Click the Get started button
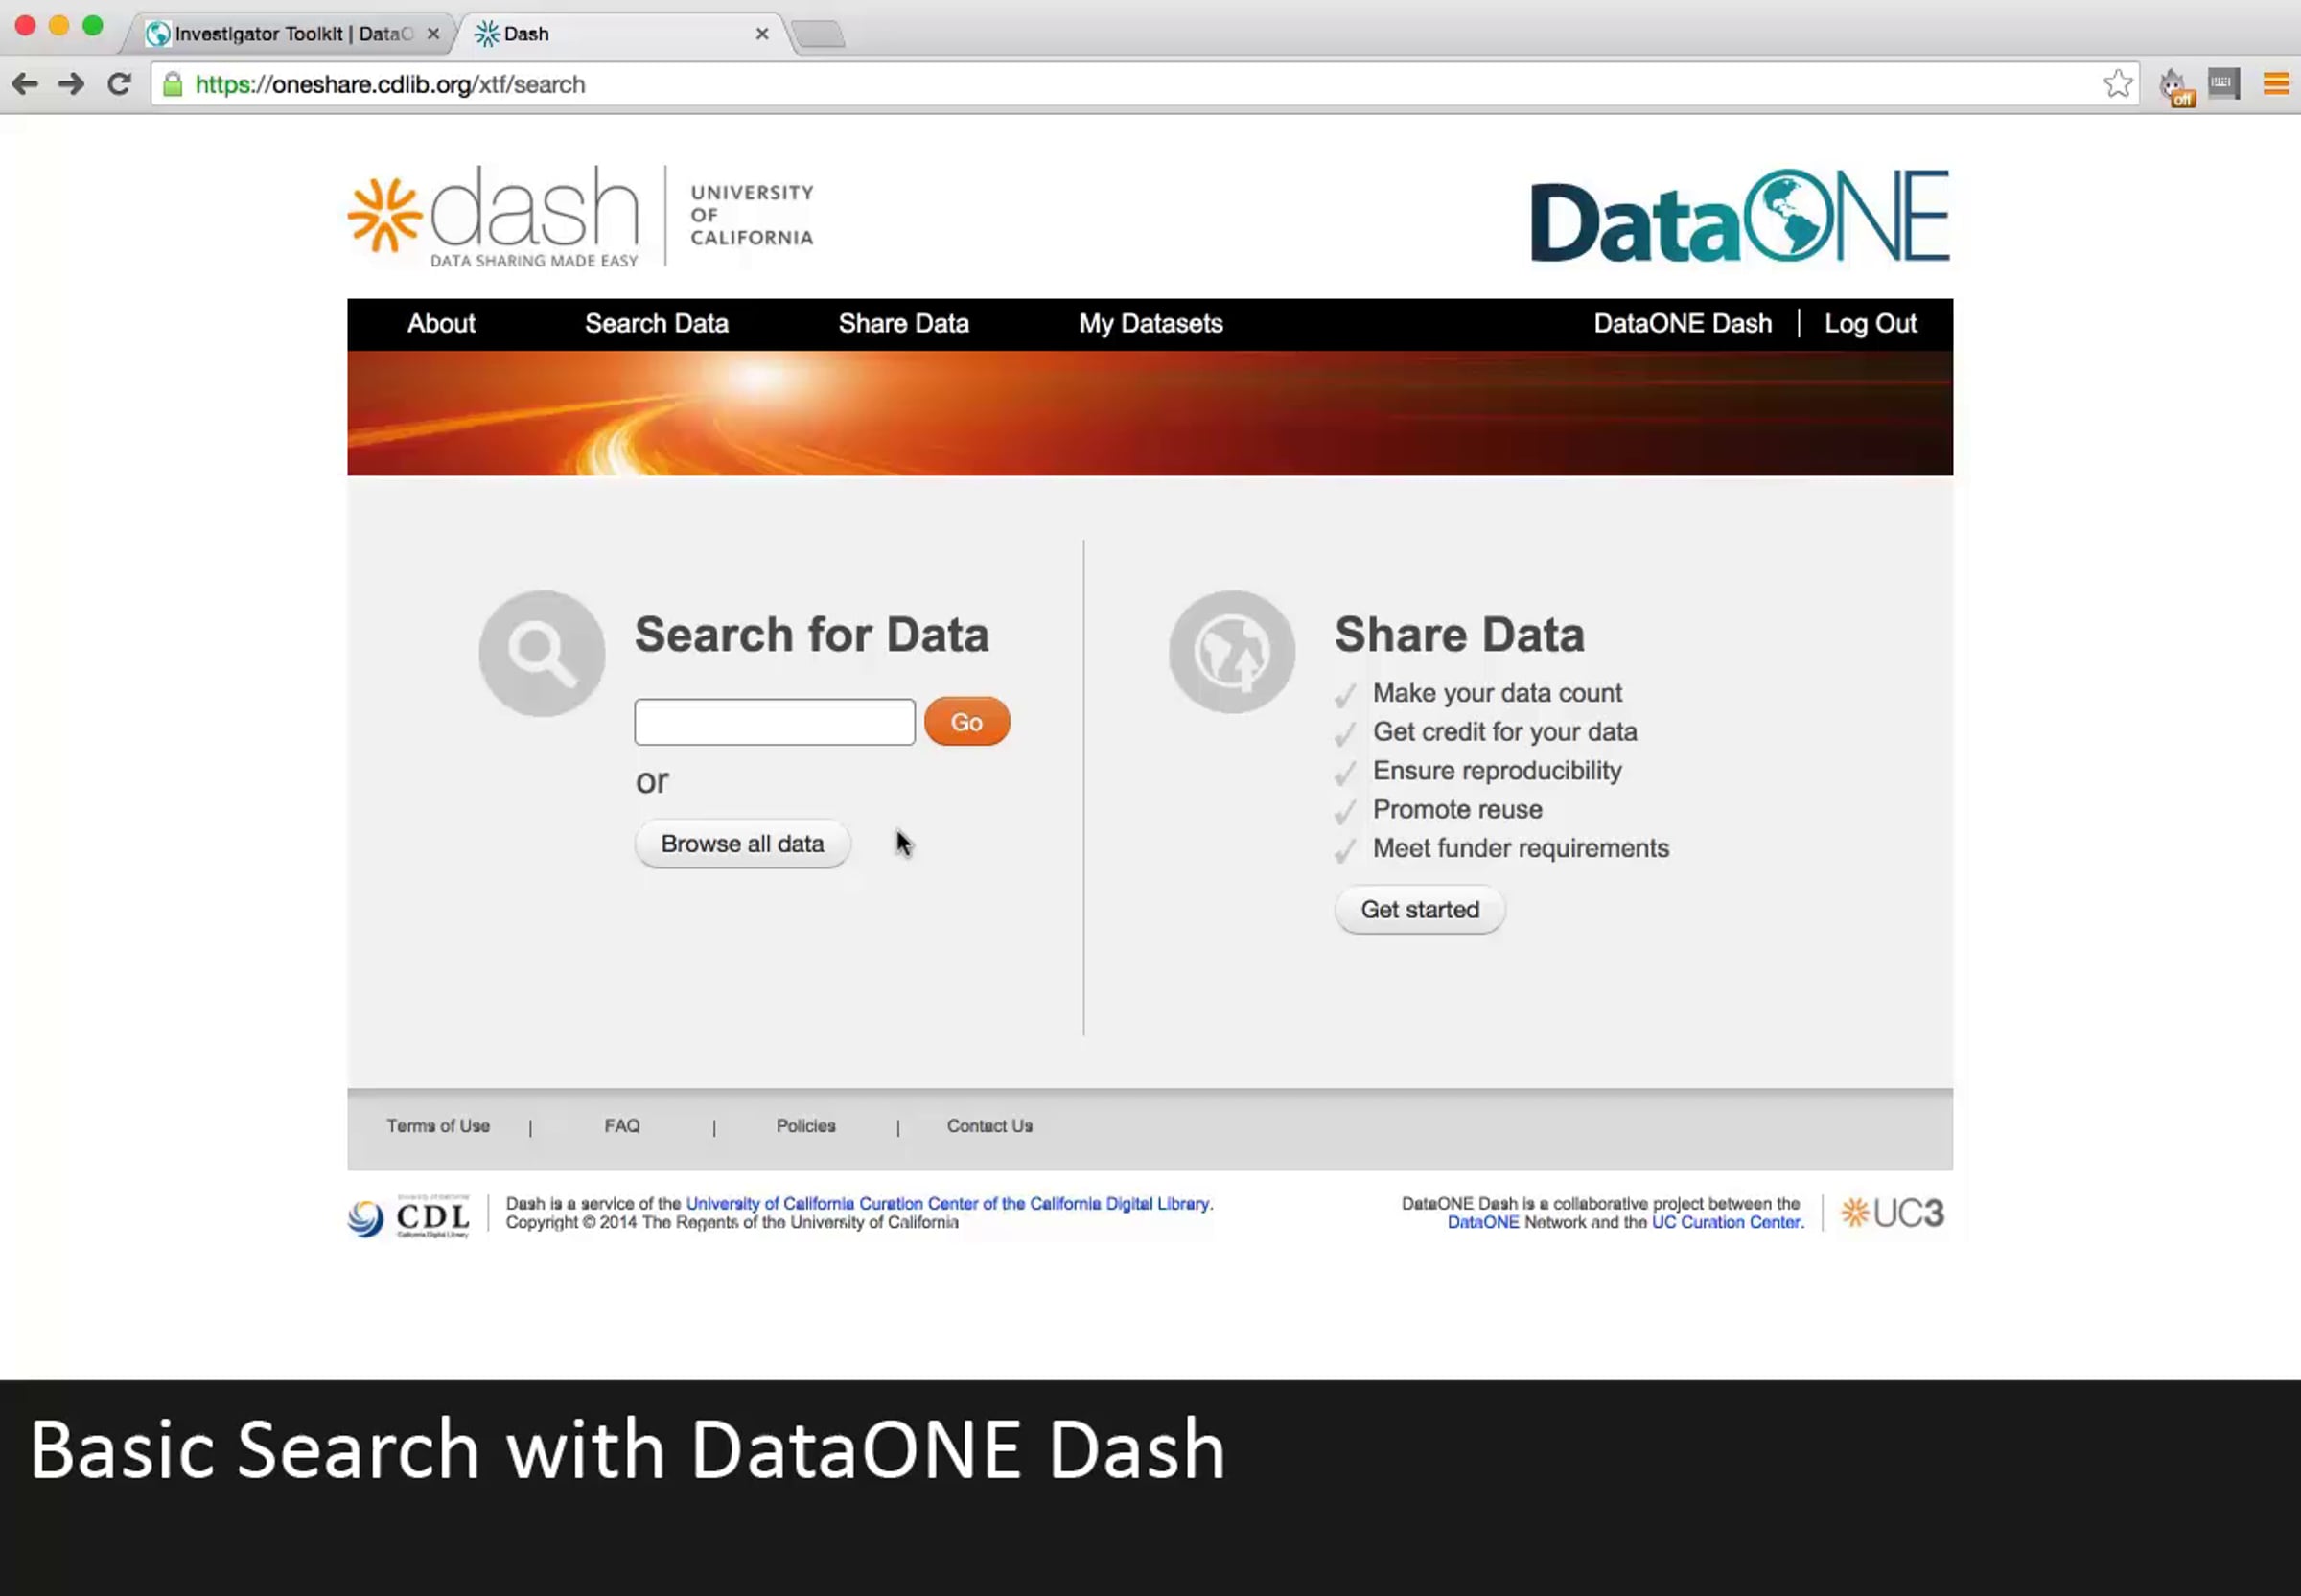 tap(1419, 910)
